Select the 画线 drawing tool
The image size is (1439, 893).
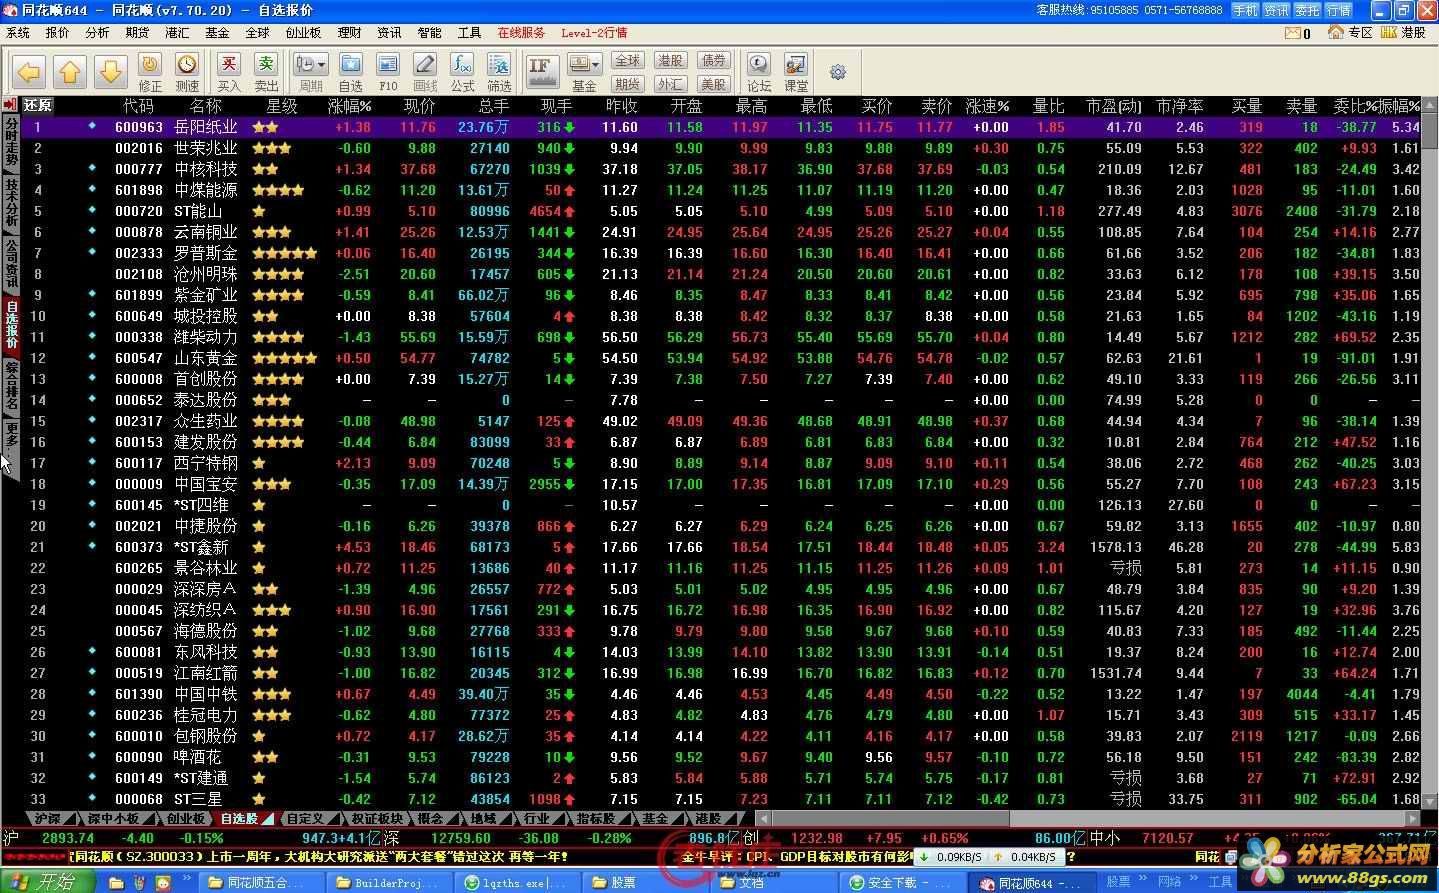click(x=425, y=73)
